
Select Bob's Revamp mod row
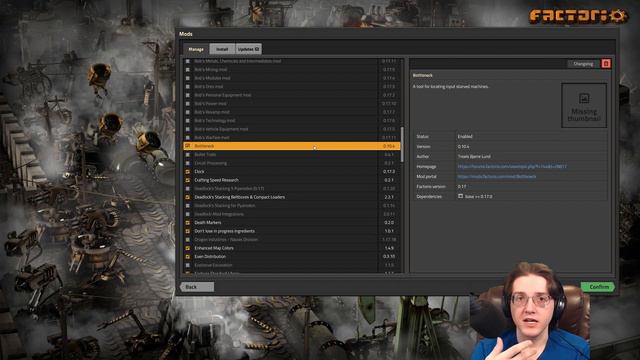291,112
